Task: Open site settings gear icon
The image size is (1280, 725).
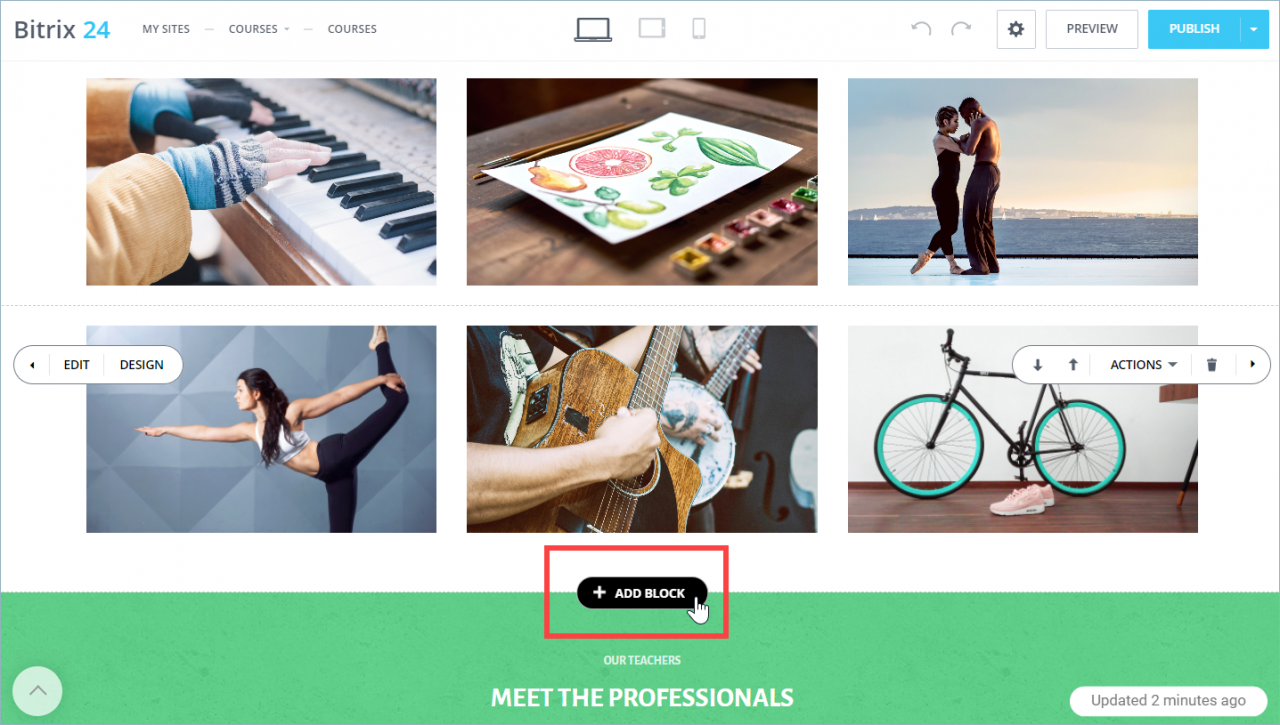Action: point(1016,29)
